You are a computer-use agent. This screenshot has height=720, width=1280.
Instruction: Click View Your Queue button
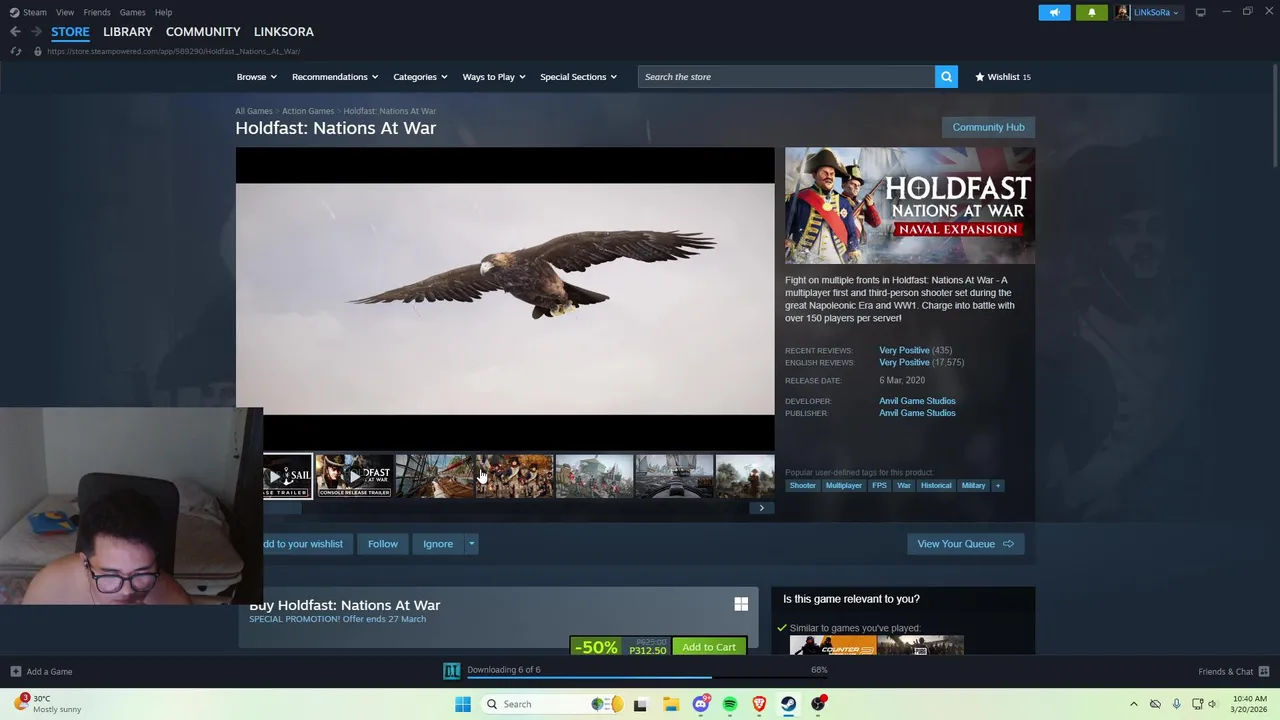pos(965,544)
